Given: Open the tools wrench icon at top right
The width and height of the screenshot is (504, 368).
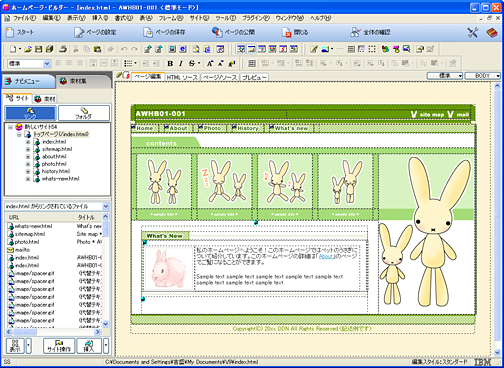Looking at the screenshot, I should coord(473,32).
